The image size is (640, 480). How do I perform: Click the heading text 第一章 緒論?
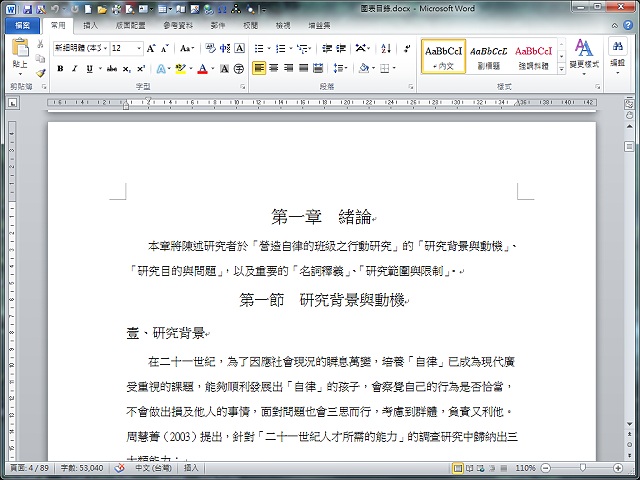tap(321, 217)
